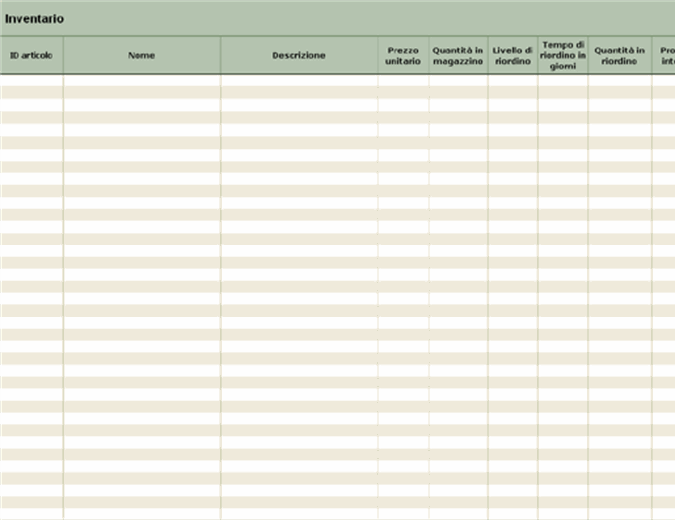The height and width of the screenshot is (520, 675).
Task: Click first cell under Tempo di riordino
Action: (x=563, y=80)
